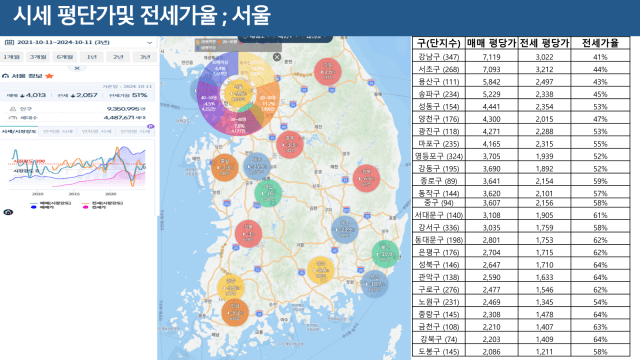Click the orange star favorite icon
The image size is (640, 360).
tap(49, 76)
